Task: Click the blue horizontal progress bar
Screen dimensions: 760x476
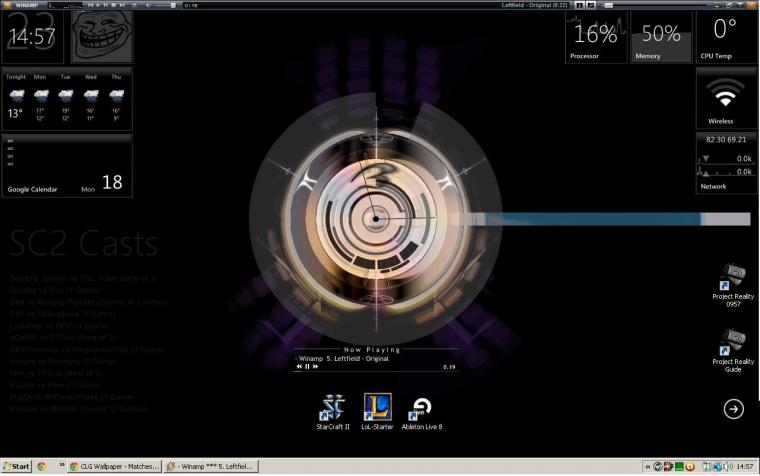Action: (x=601, y=219)
